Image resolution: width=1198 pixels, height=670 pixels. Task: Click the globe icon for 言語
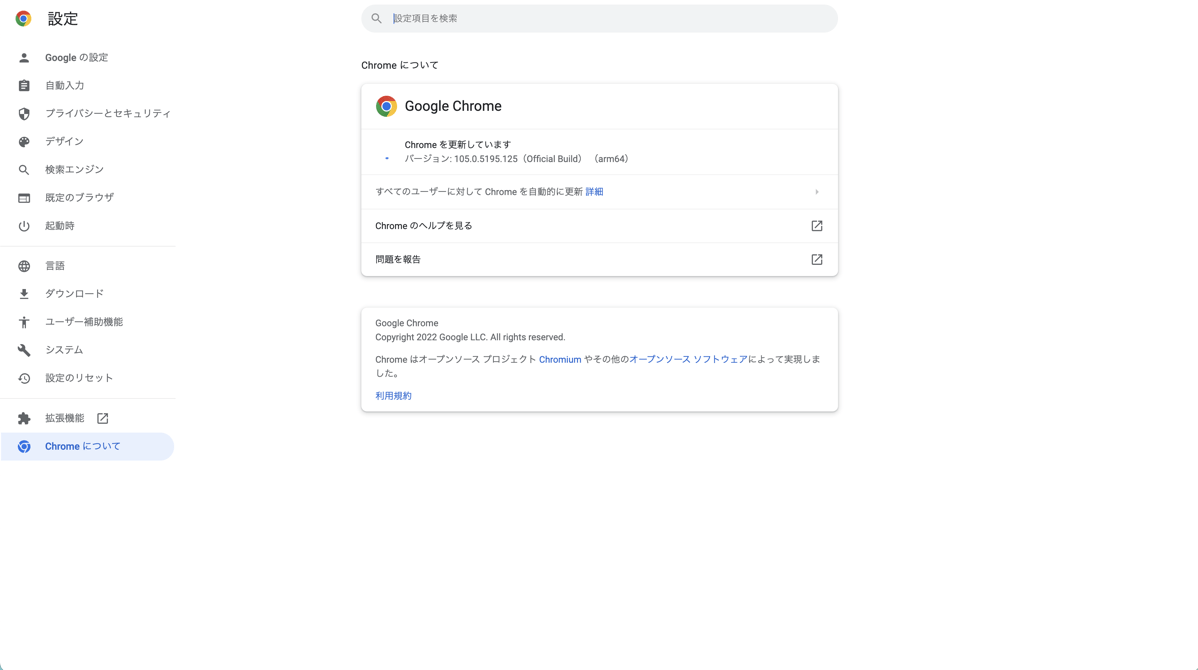click(24, 266)
